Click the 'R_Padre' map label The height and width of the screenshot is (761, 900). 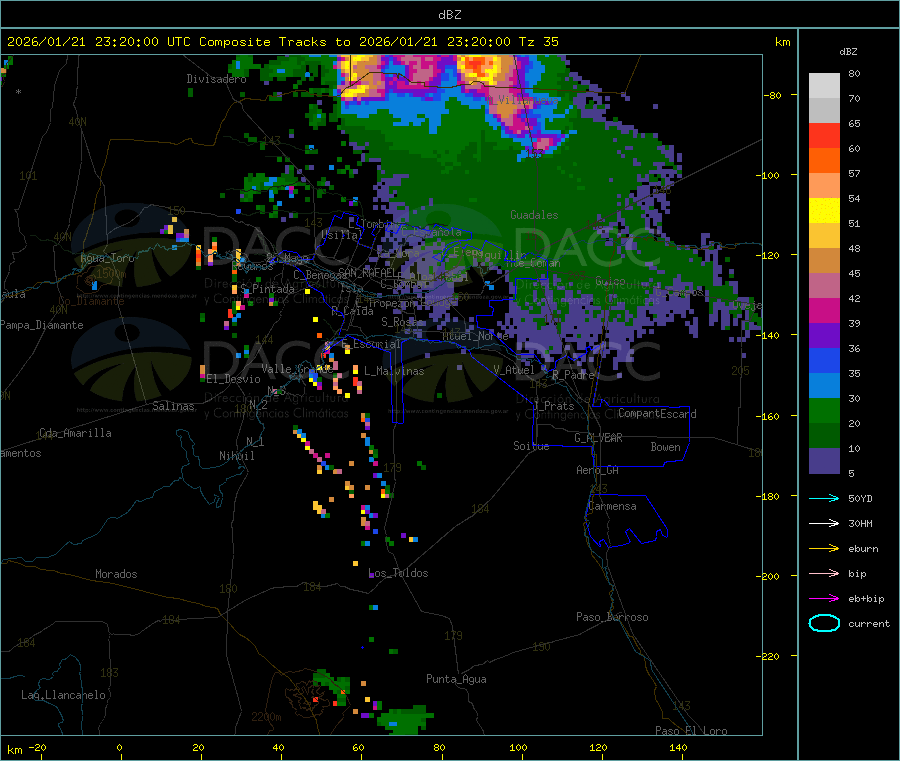573,375
